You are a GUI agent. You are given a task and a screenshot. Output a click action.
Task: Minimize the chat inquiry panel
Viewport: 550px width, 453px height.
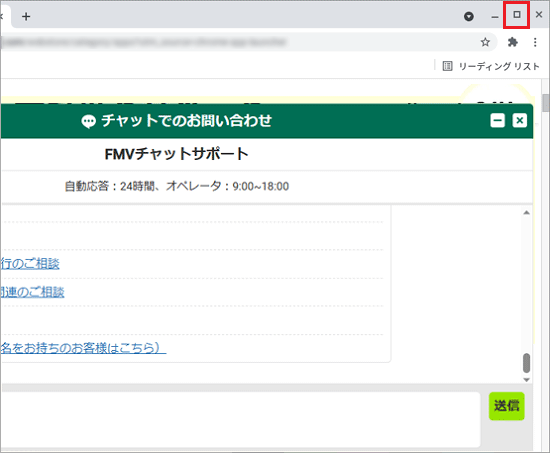point(497,121)
